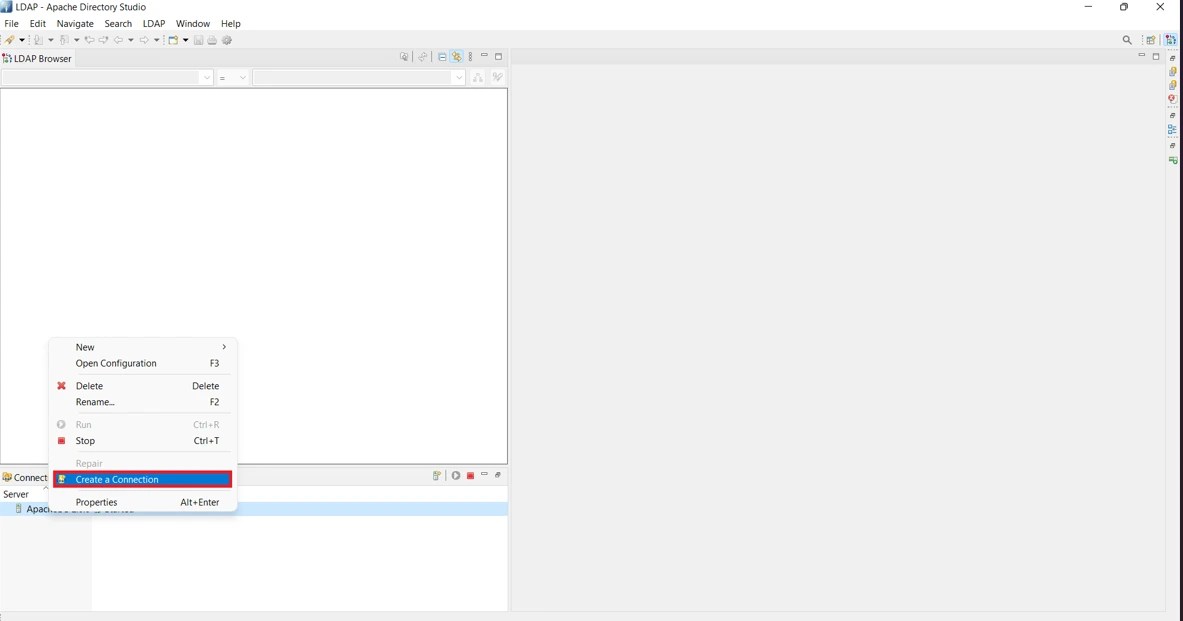
Task: Click the gear Preferences icon in the toolbar
Action: point(226,40)
